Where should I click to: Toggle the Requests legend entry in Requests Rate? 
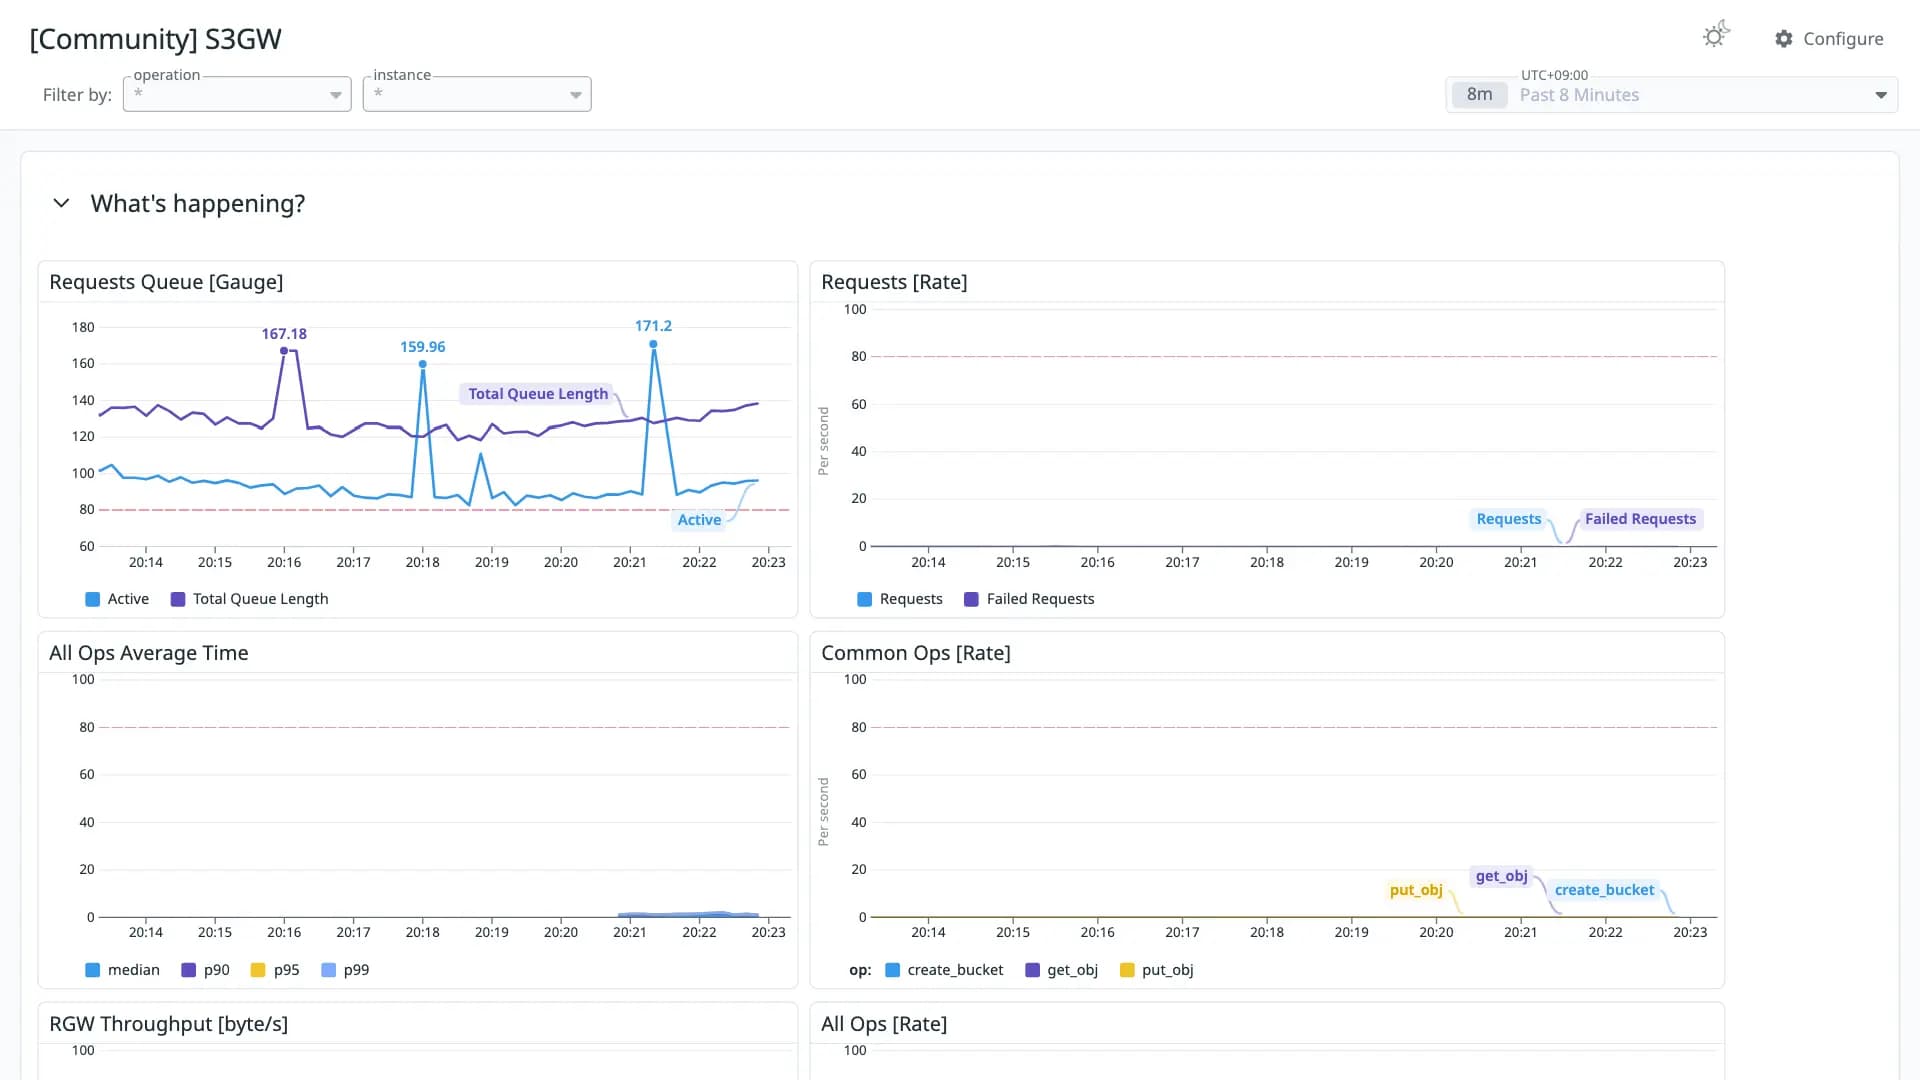tap(900, 599)
